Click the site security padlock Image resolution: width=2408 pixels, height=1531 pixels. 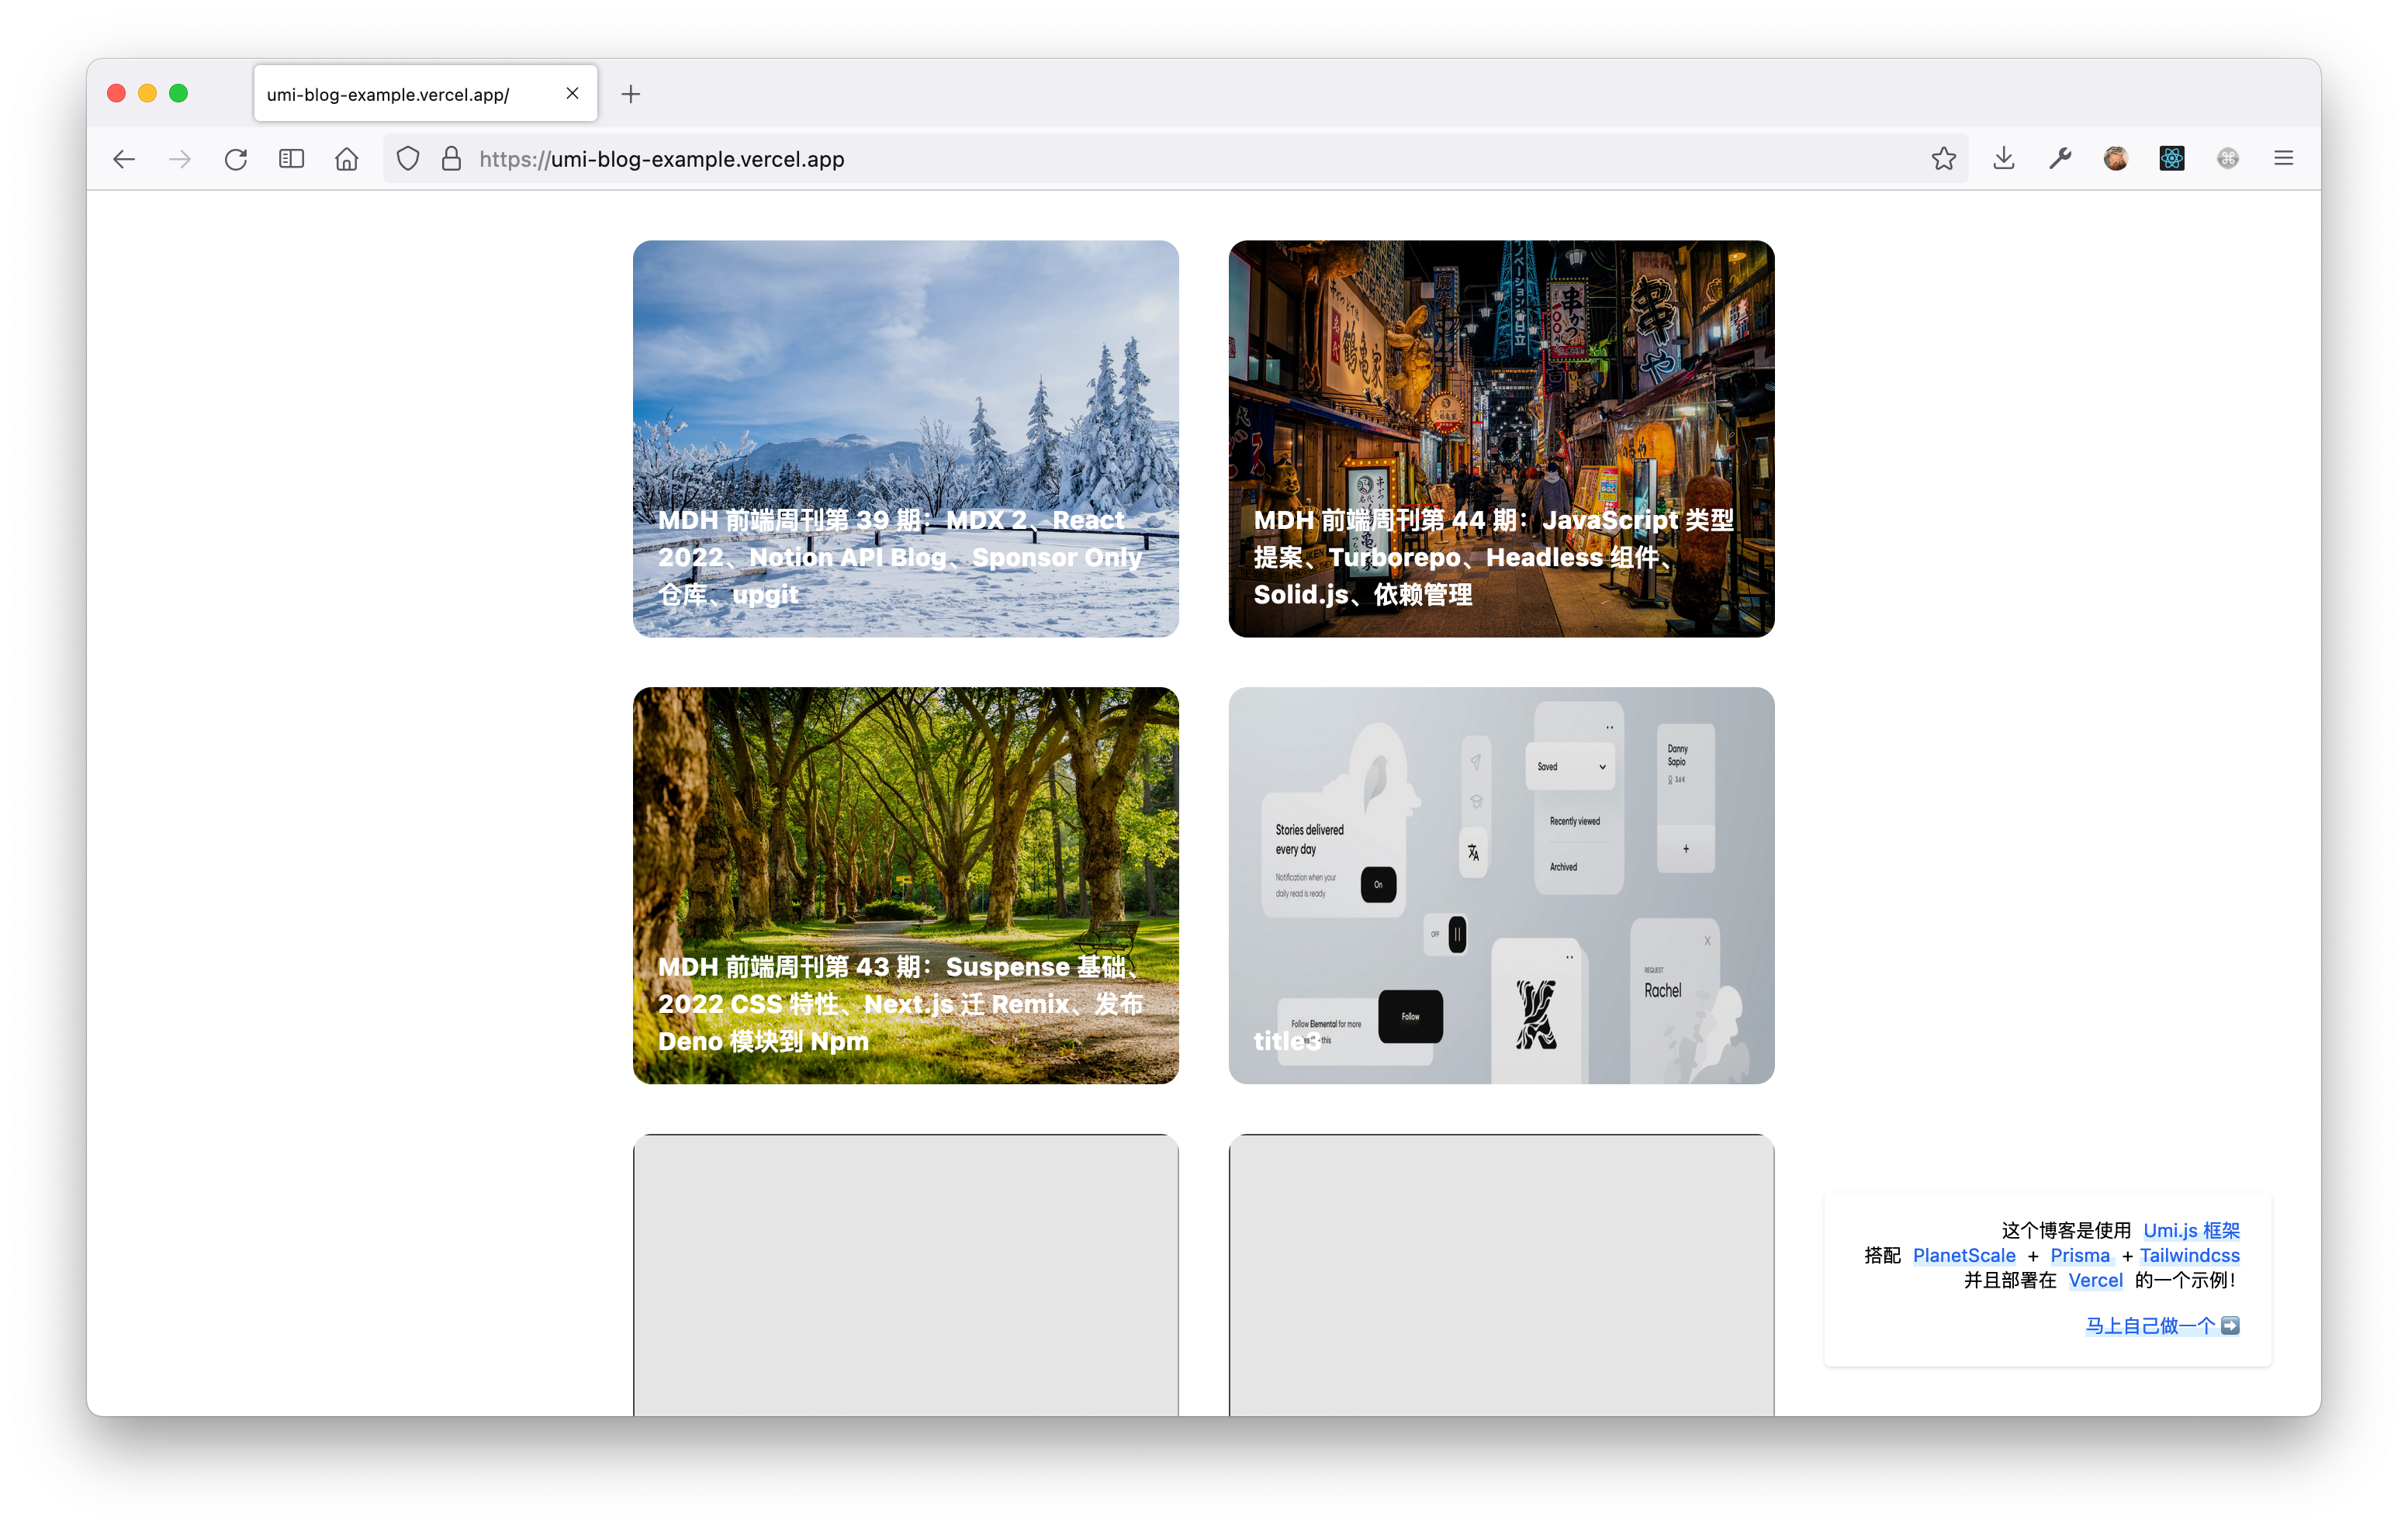[x=451, y=159]
